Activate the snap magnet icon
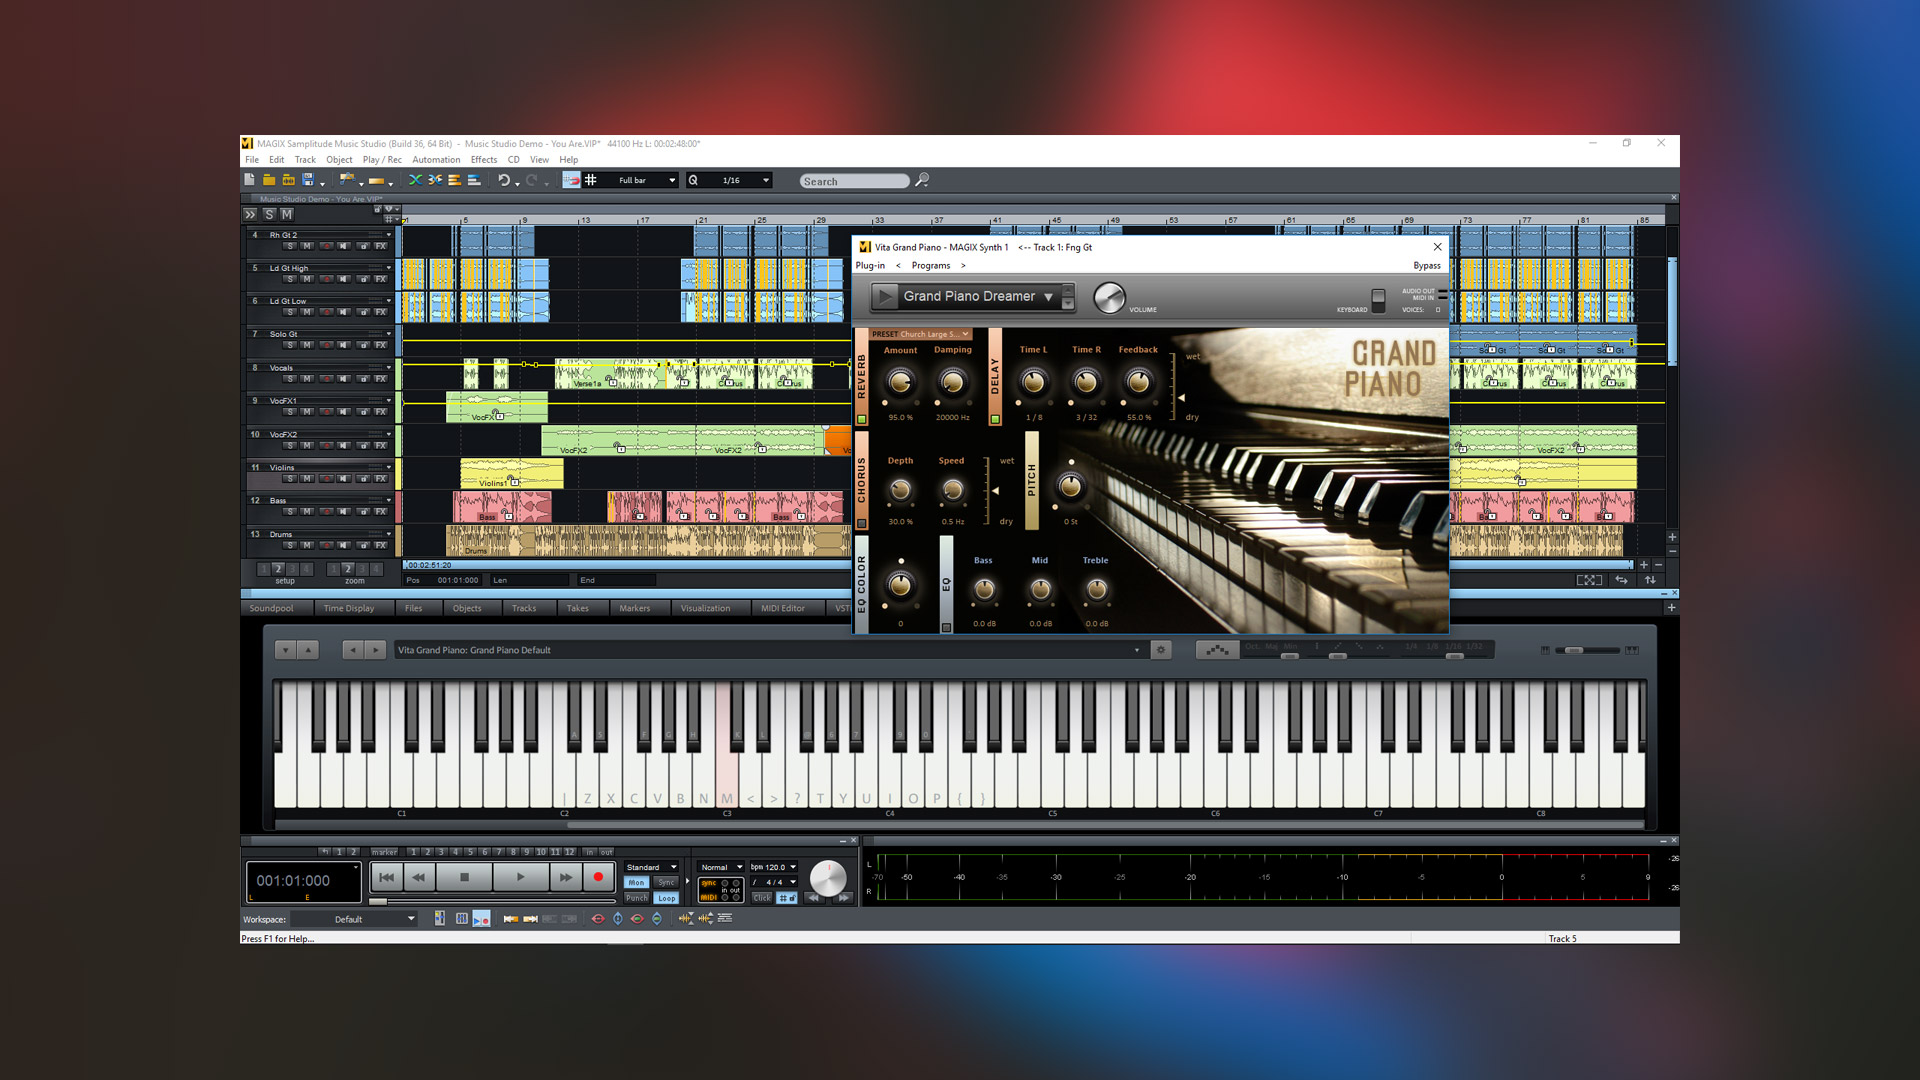The height and width of the screenshot is (1080, 1920). coord(572,181)
